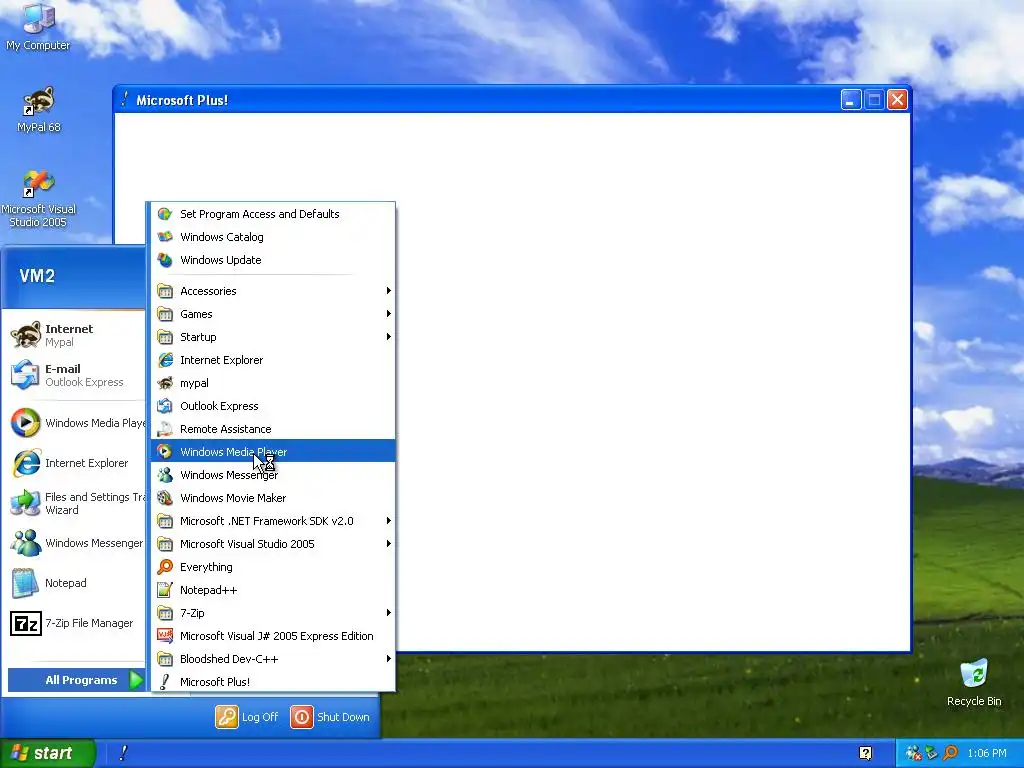Click Outlook Express icon in programs list
The image size is (1024, 768).
click(x=165, y=406)
